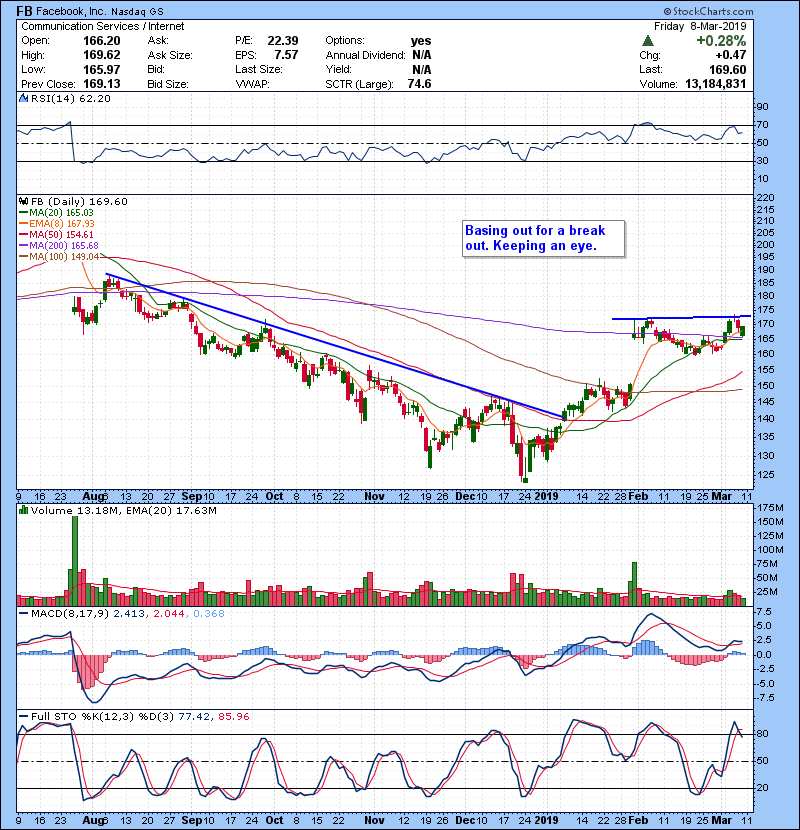Click the 175M volume axis label

pos(770,508)
